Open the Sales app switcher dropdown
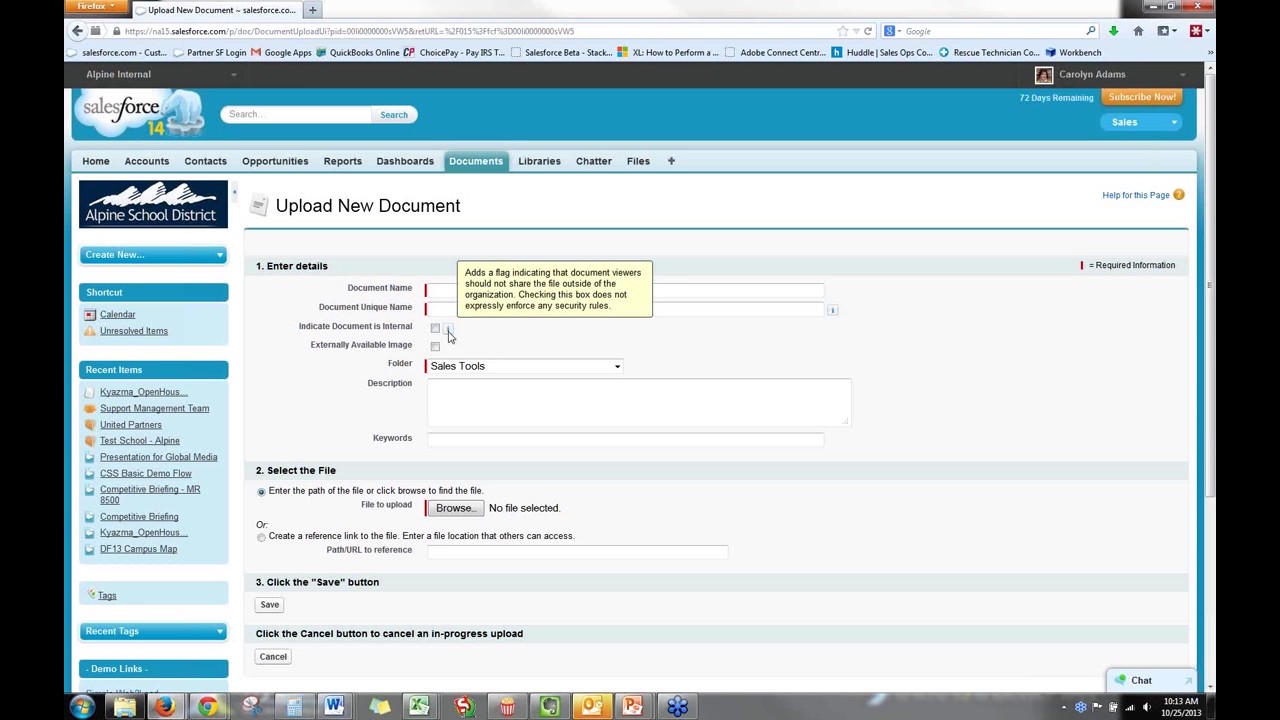The width and height of the screenshot is (1280, 720). (1143, 122)
